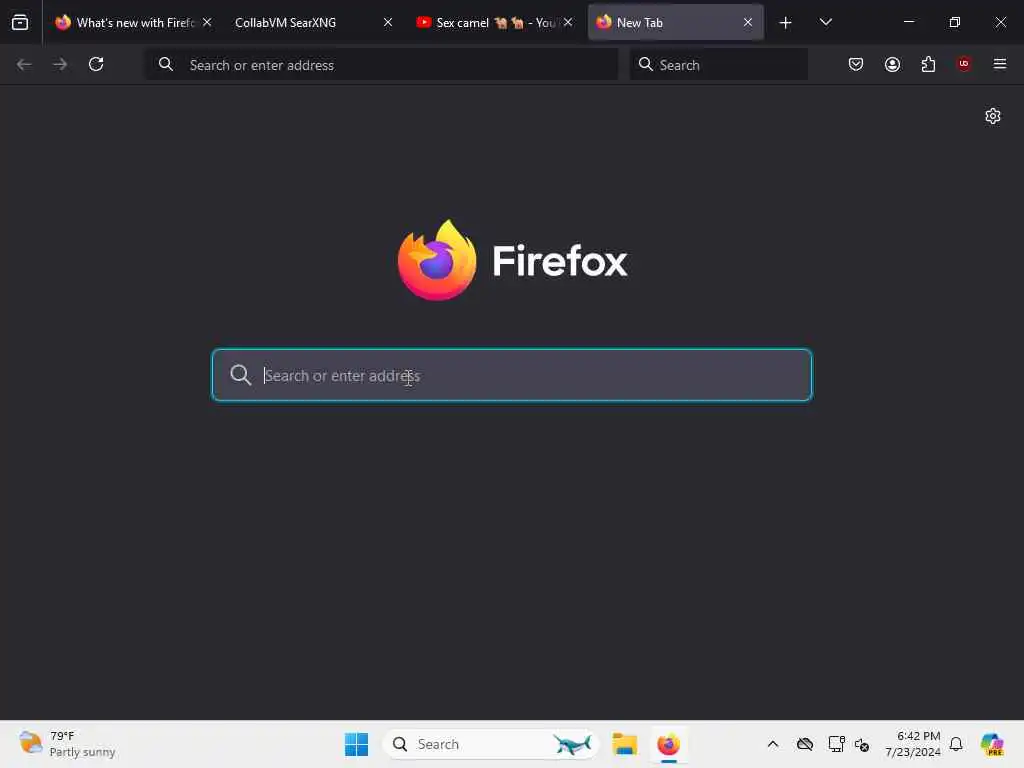Open the Firefox account icon

tap(892, 64)
